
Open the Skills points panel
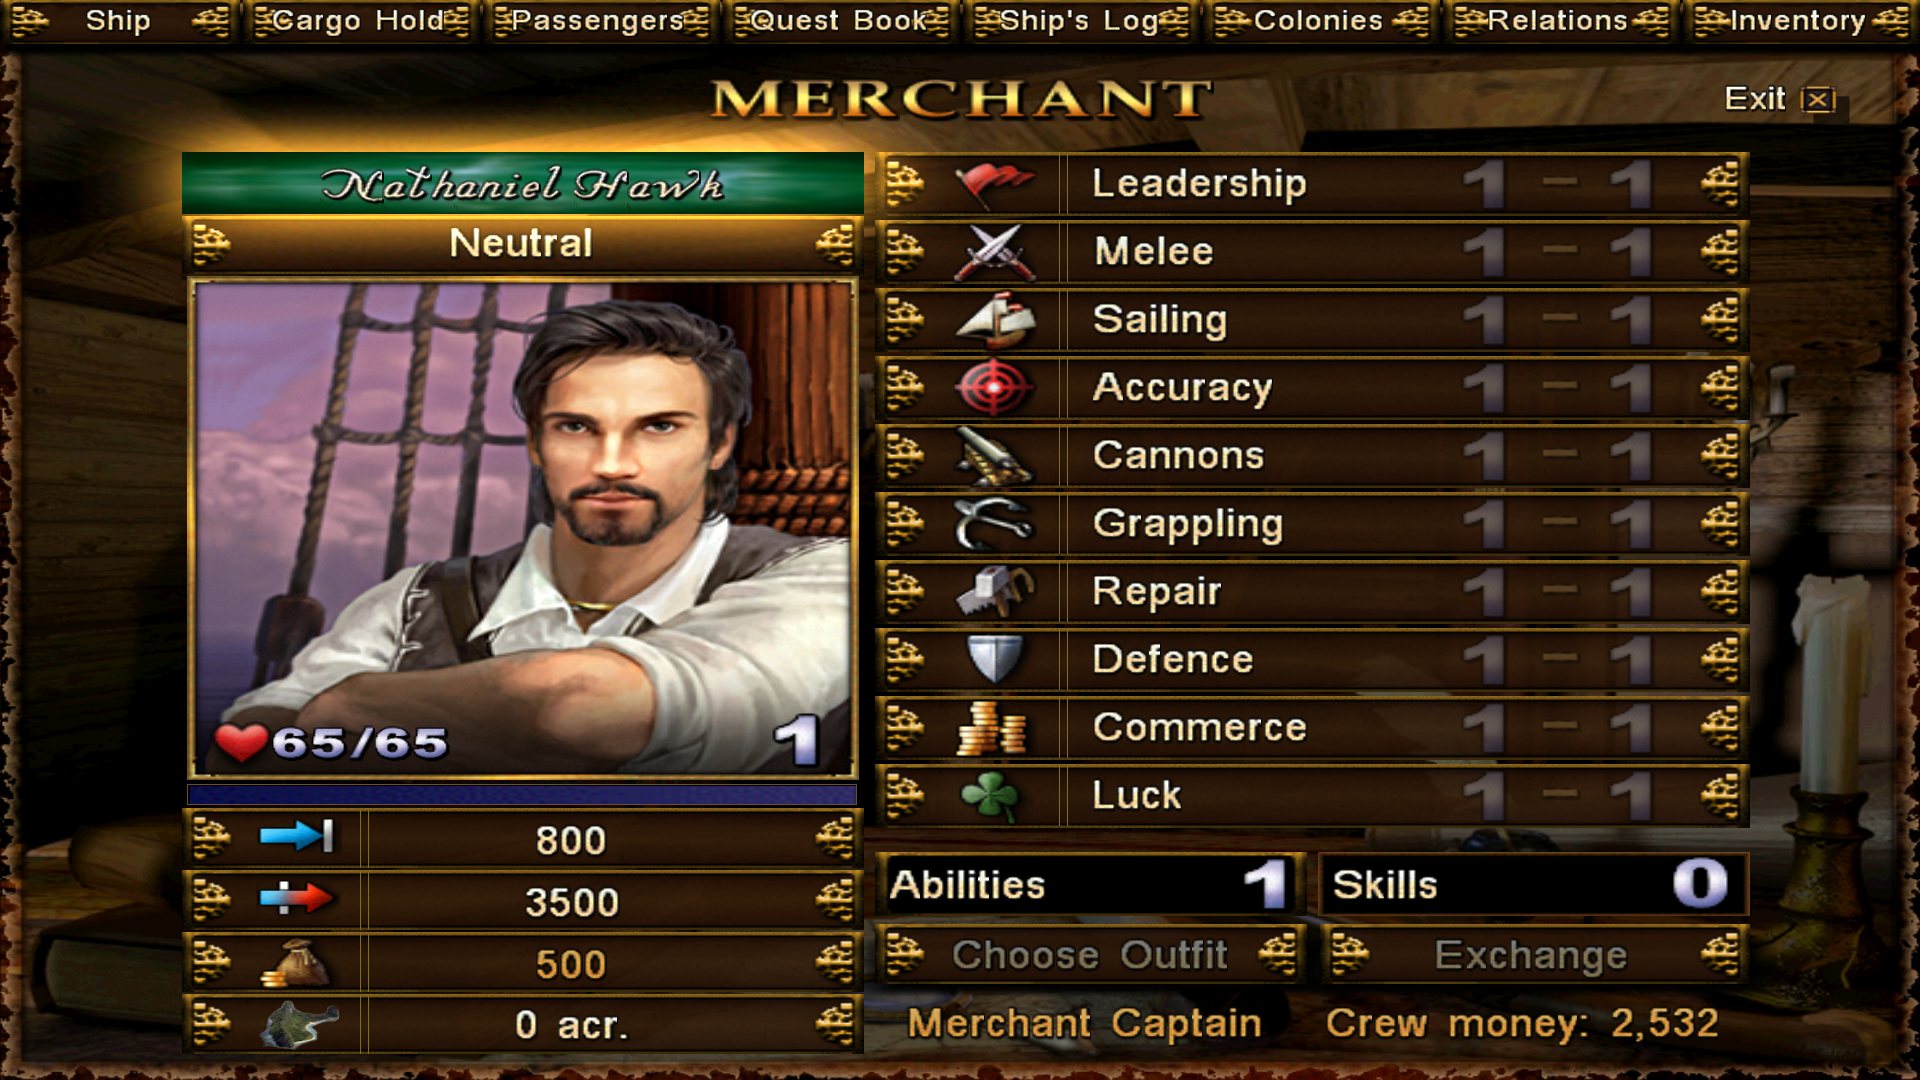tap(1532, 885)
